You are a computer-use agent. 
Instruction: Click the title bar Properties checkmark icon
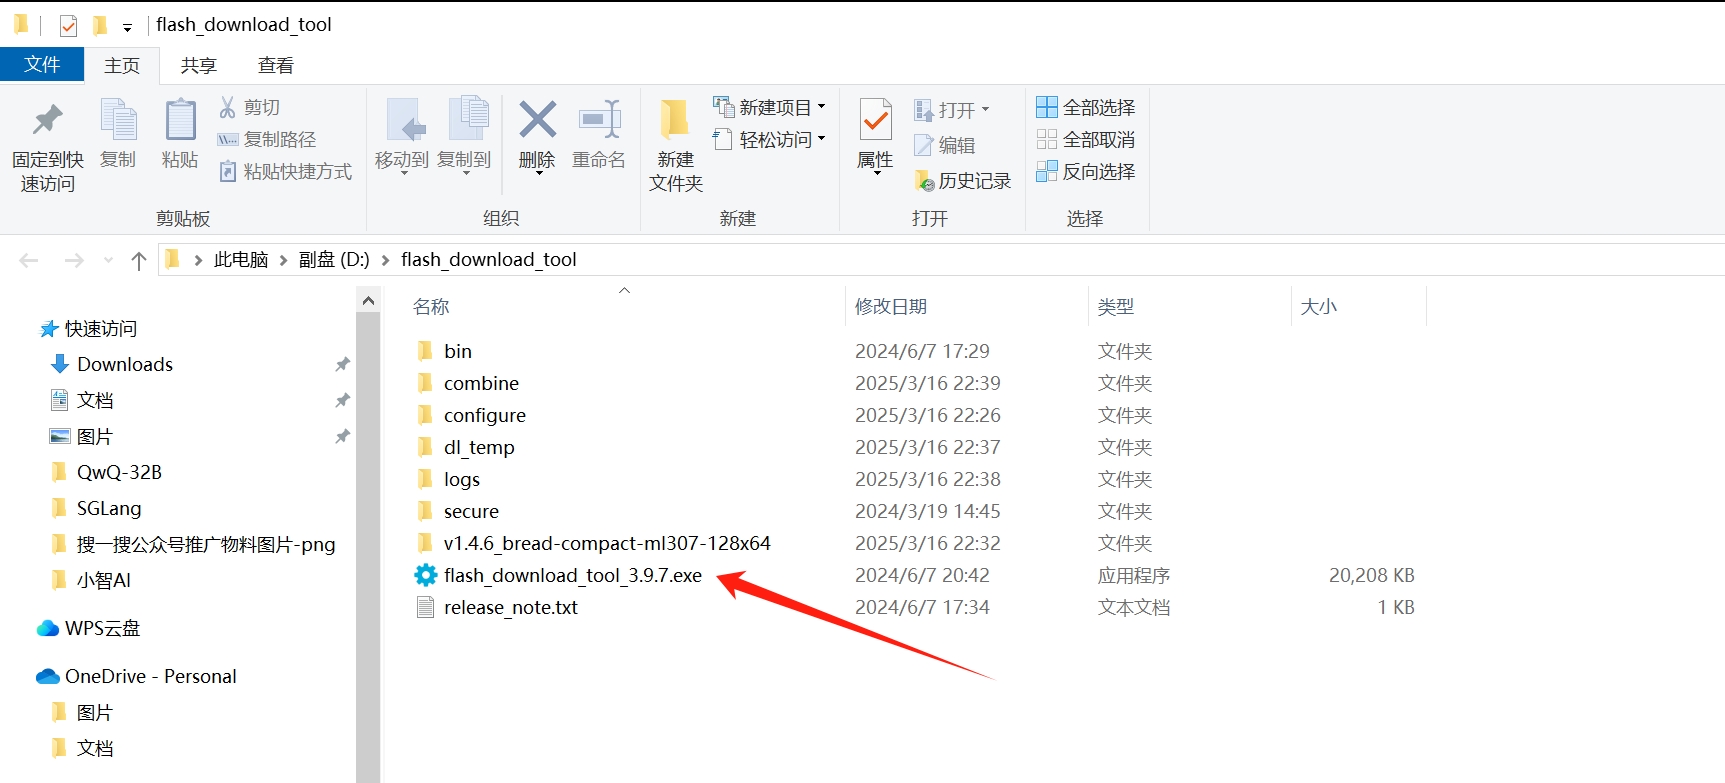click(x=68, y=25)
